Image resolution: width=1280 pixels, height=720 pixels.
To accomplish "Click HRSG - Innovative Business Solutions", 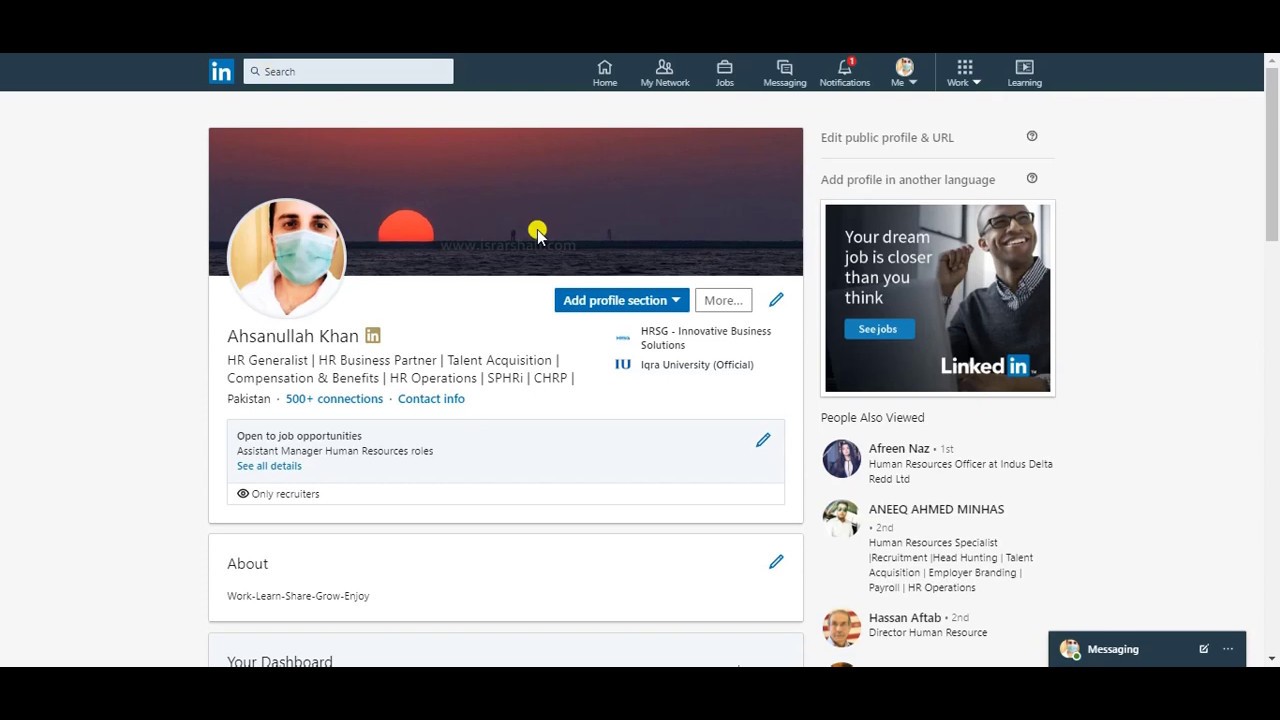I will click(706, 338).
